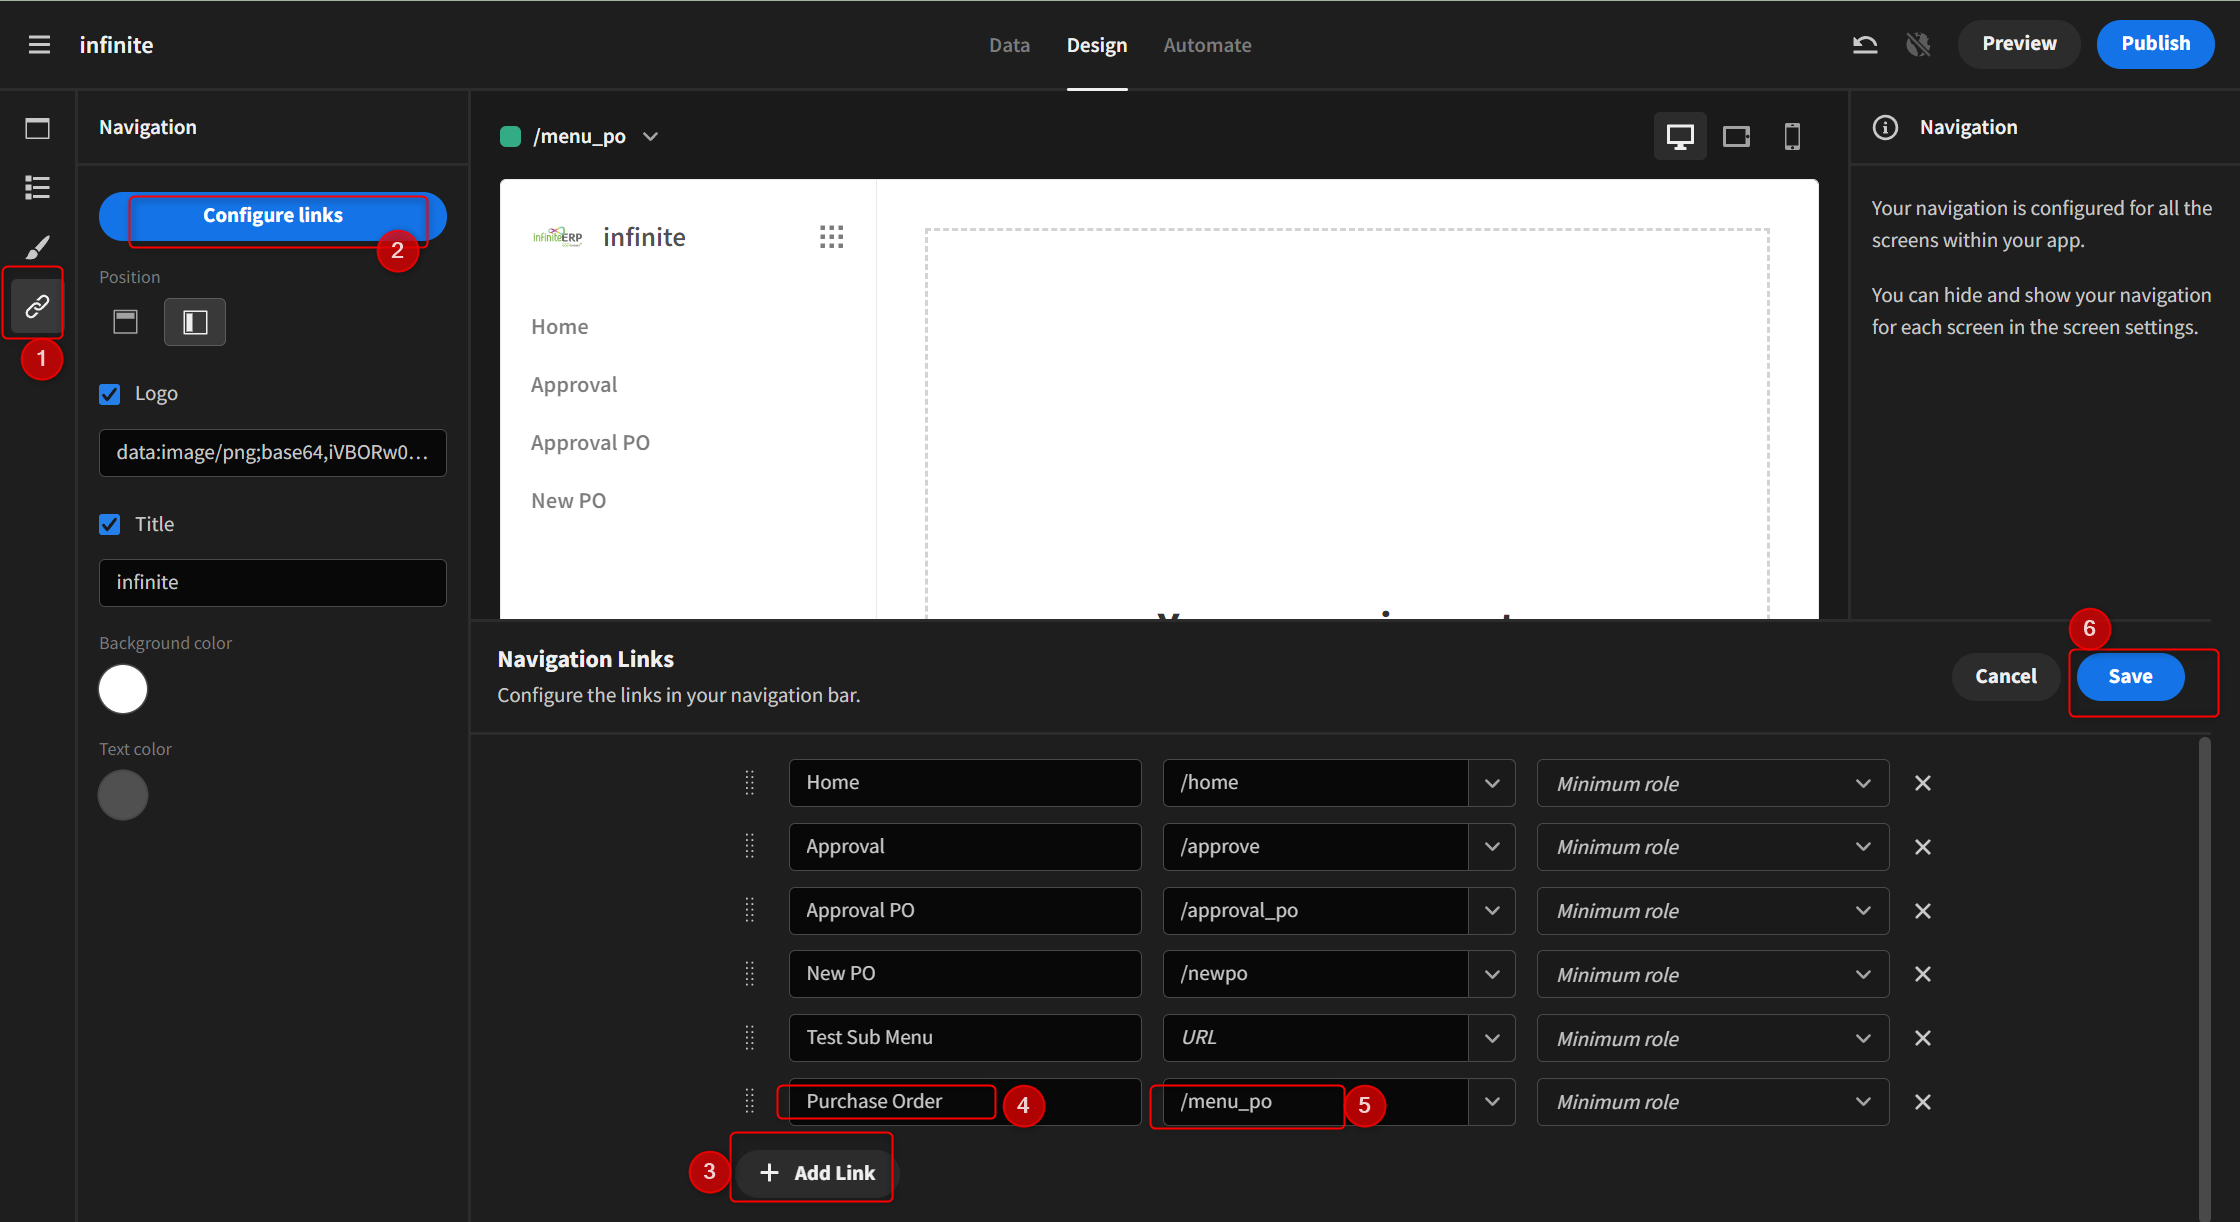Open the Screens panel icon
Image resolution: width=2240 pixels, height=1222 pixels.
point(37,128)
